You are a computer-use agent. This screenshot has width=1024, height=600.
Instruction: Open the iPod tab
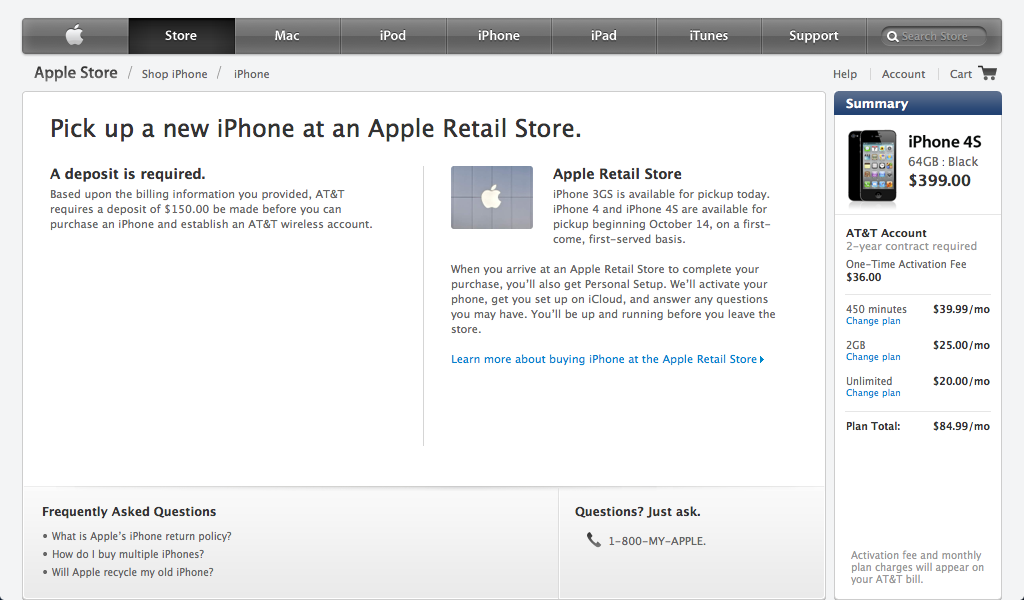click(392, 36)
